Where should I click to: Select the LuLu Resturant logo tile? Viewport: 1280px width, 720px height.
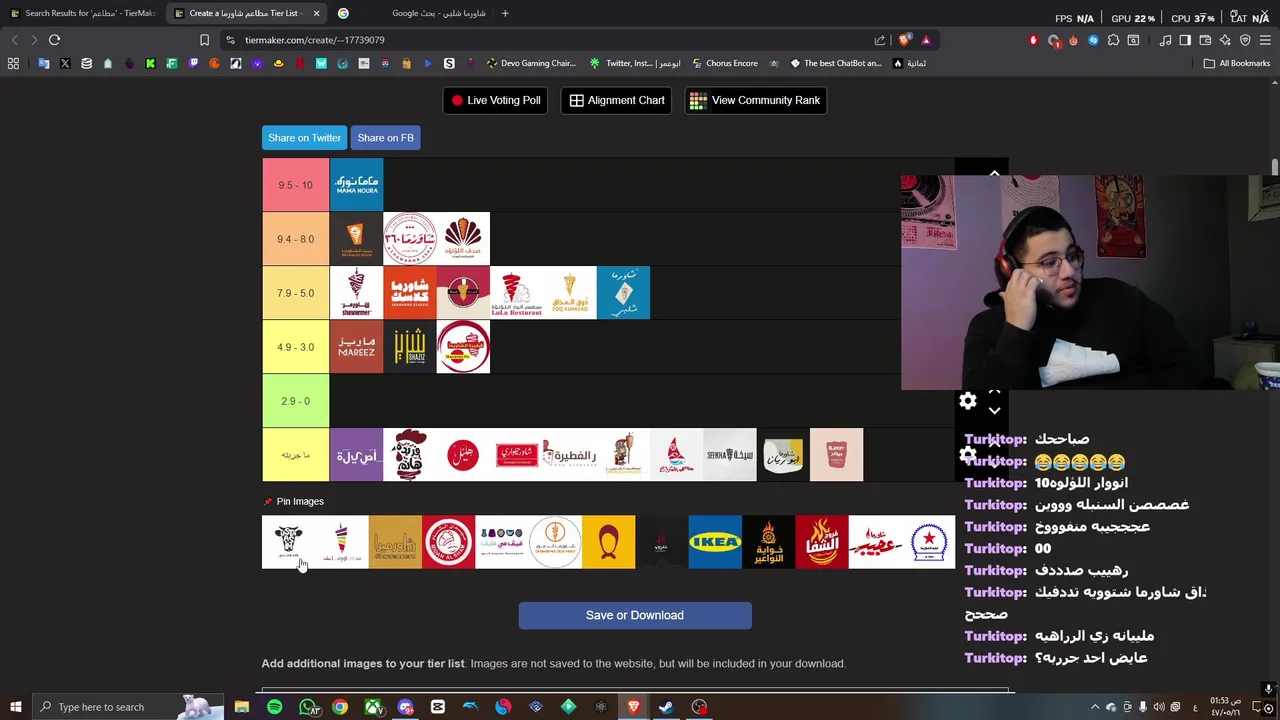(x=516, y=293)
